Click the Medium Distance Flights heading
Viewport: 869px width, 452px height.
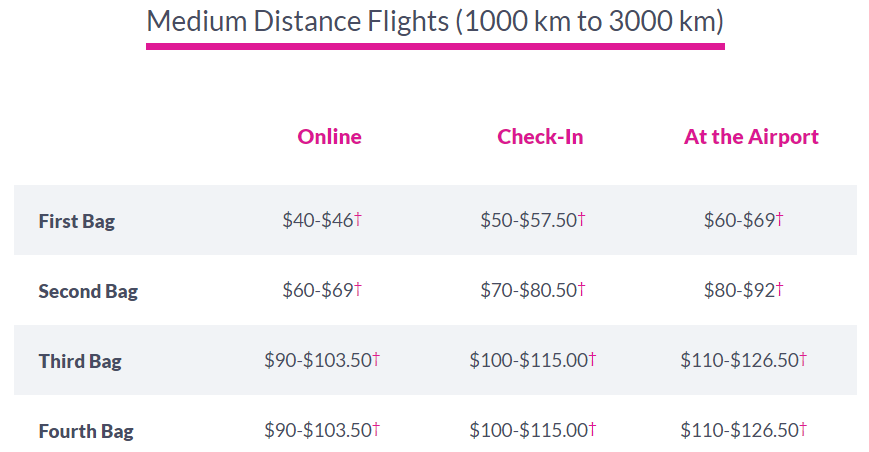pos(434,22)
